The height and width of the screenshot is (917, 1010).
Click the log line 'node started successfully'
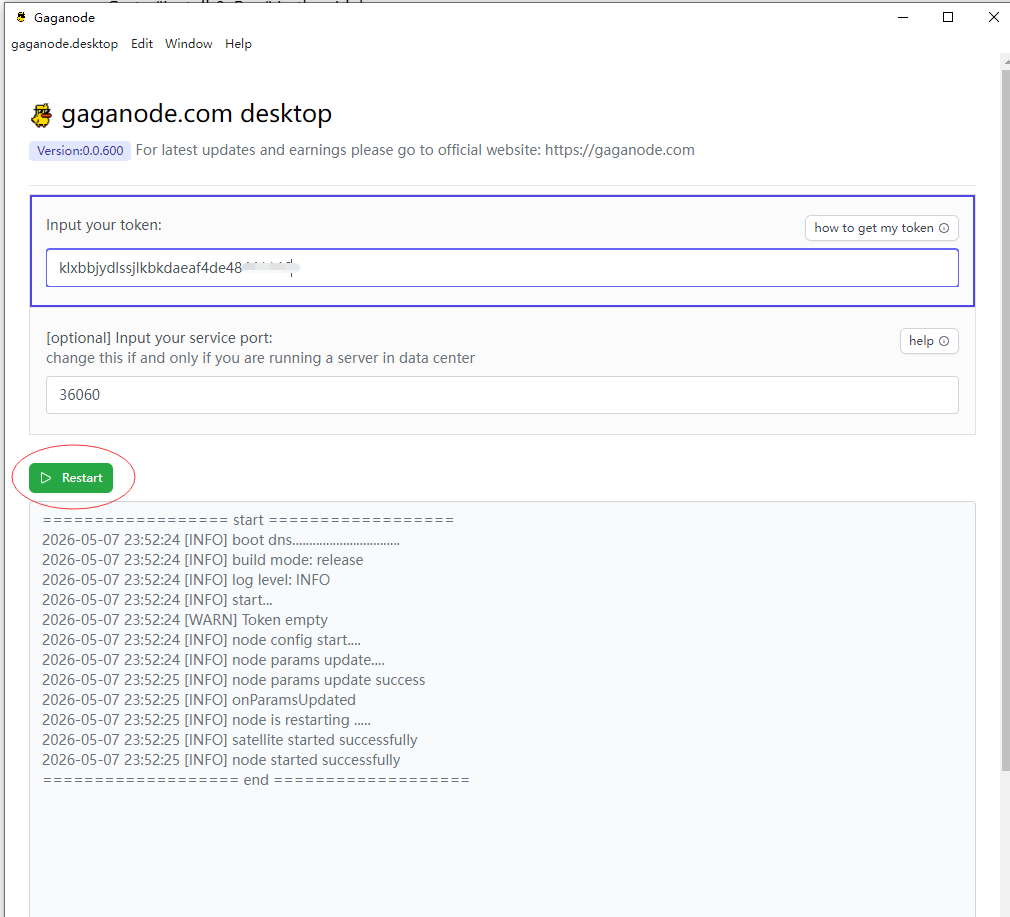(221, 760)
